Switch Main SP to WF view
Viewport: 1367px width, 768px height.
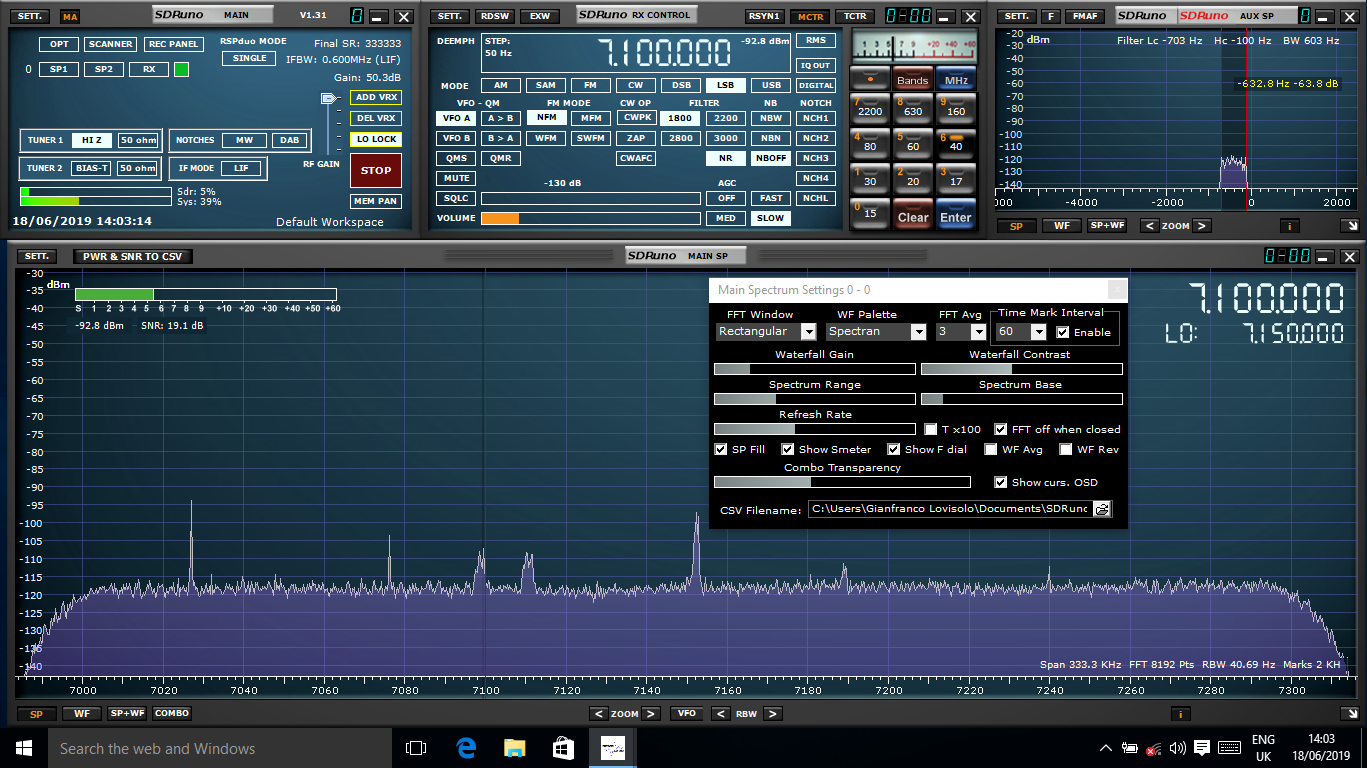[x=82, y=713]
